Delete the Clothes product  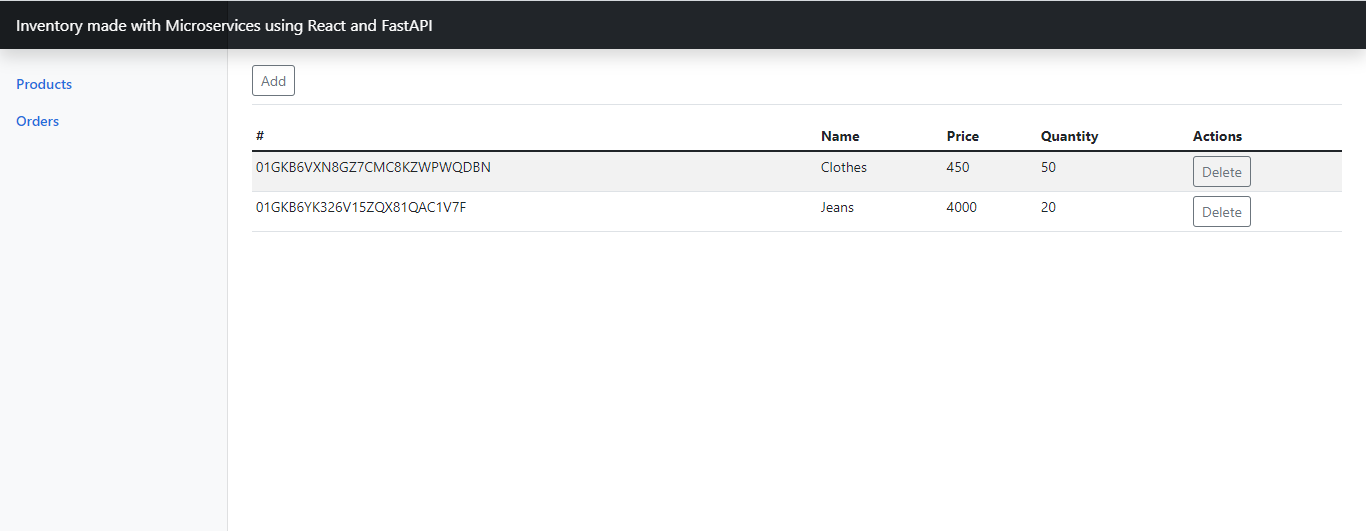point(1221,172)
